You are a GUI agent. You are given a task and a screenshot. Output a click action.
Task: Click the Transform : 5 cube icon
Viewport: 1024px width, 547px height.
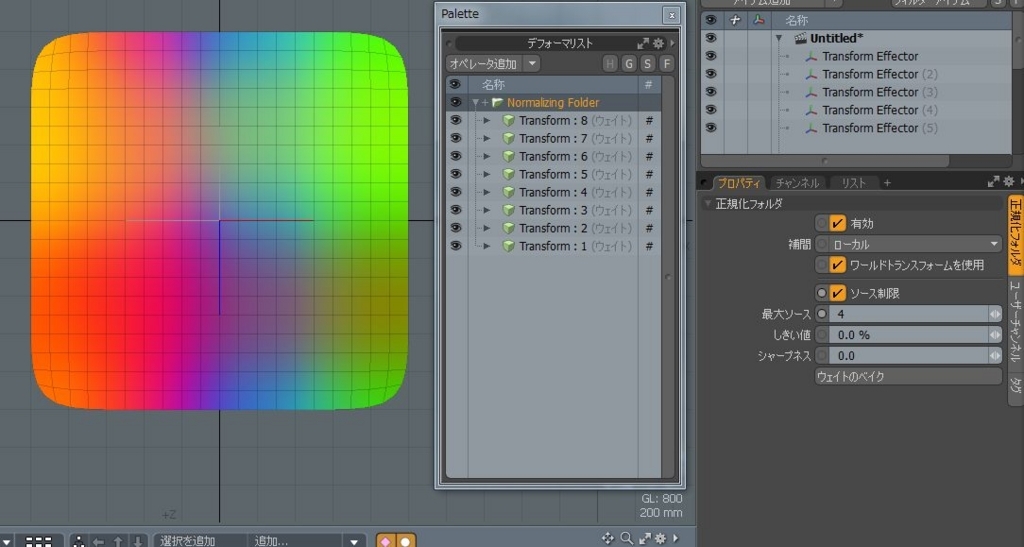coord(508,174)
